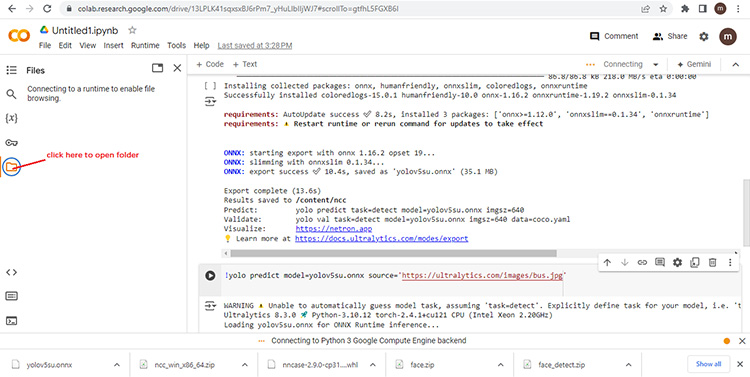Open the Runtime menu
This screenshot has height=377, width=750.
tap(145, 45)
